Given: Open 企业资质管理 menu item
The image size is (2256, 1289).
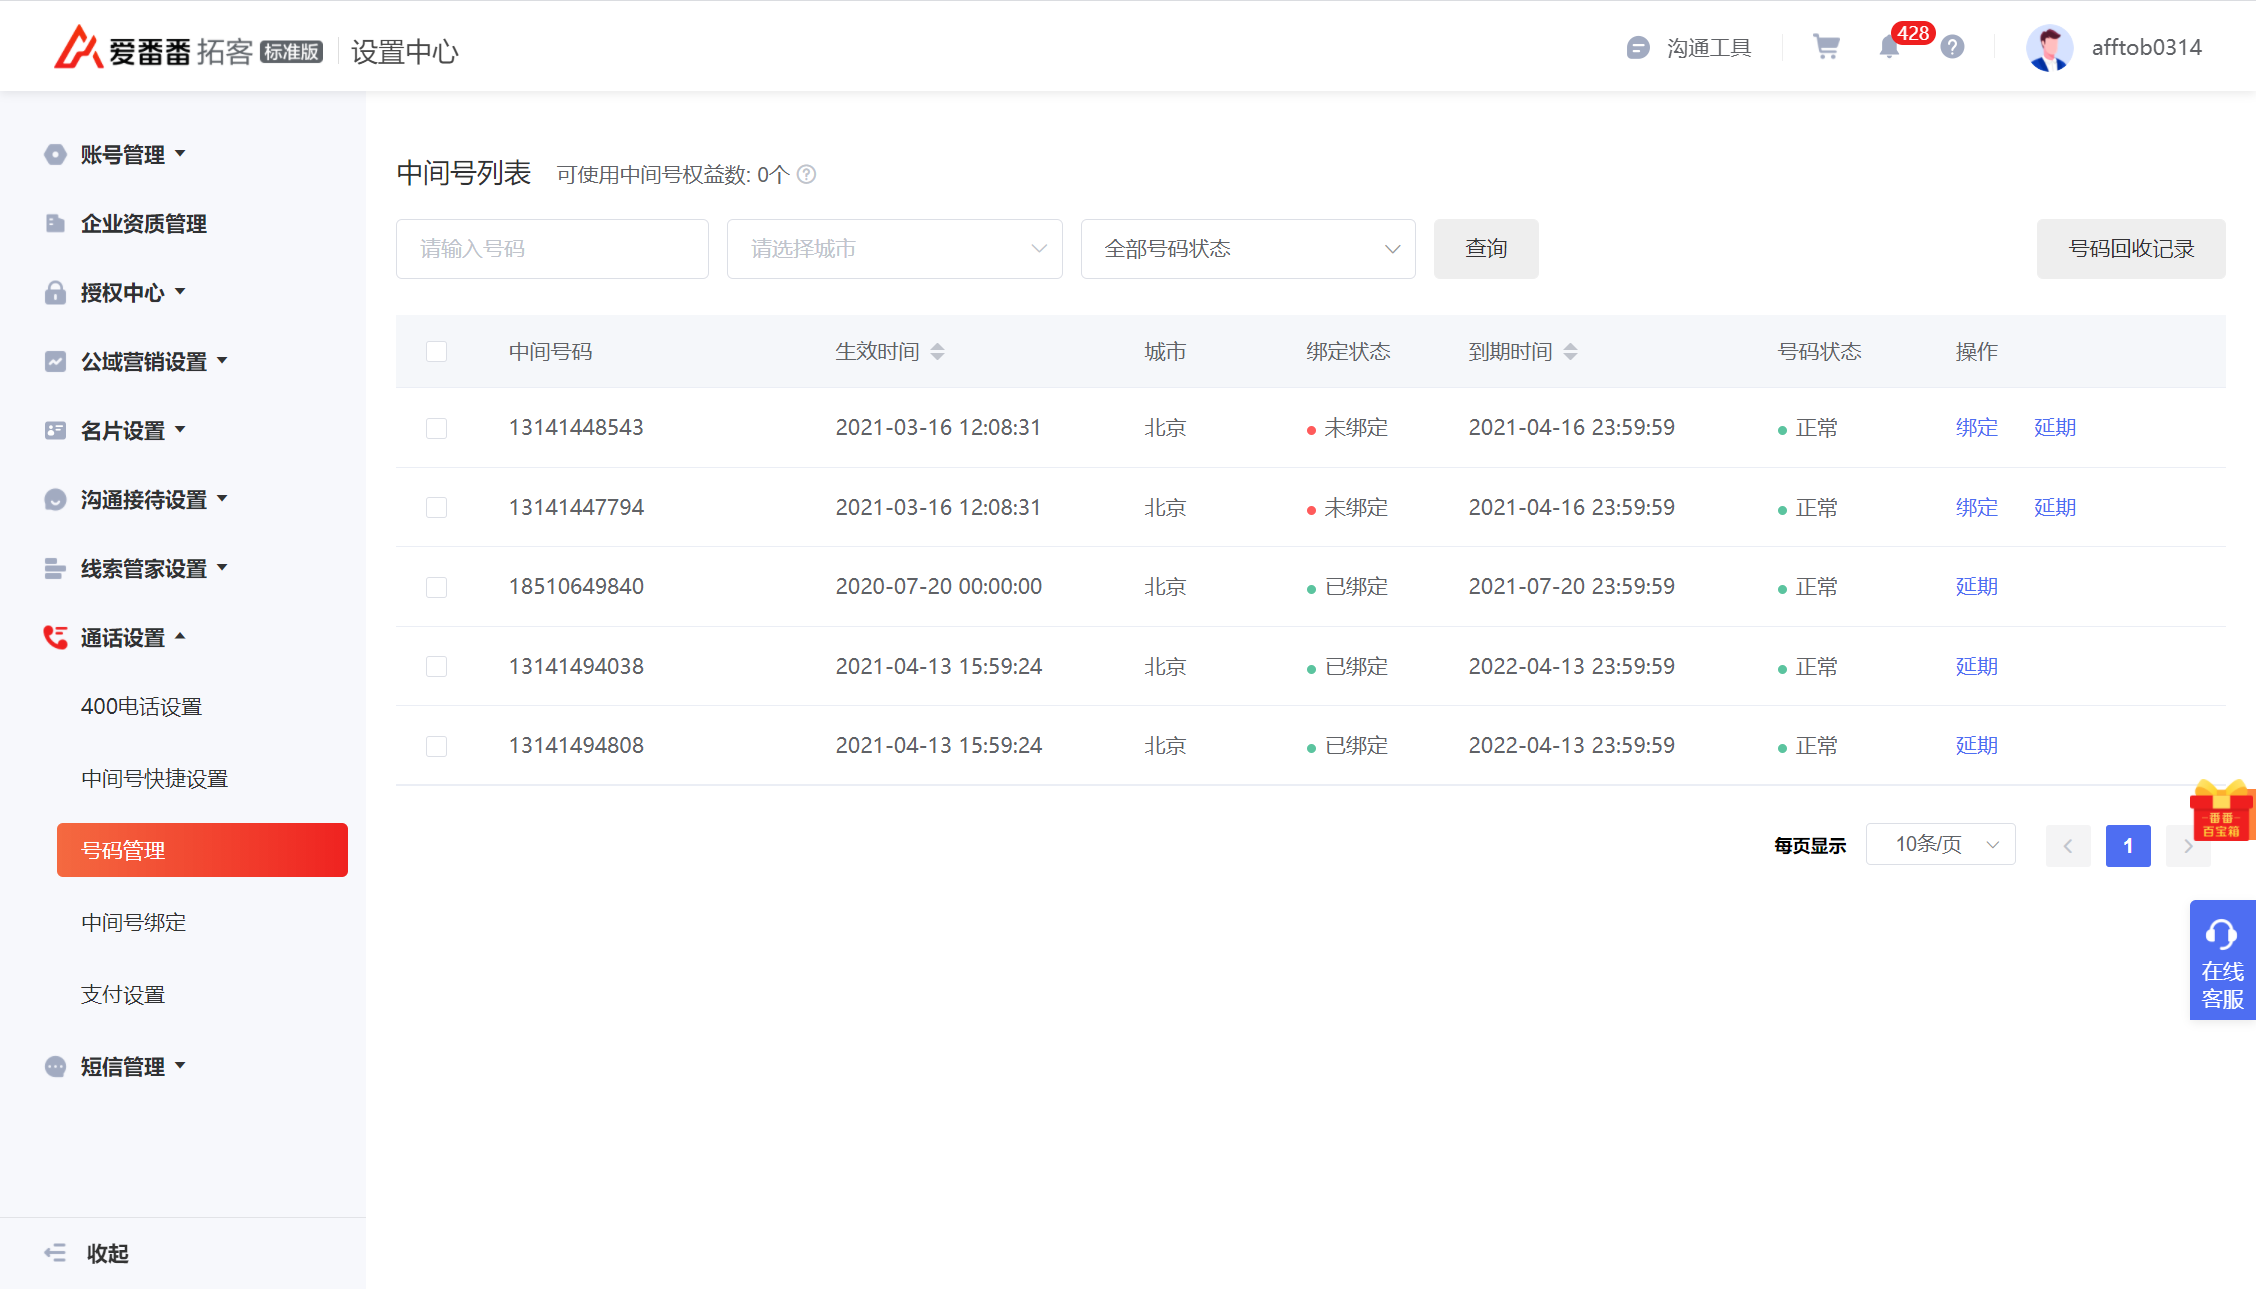Looking at the screenshot, I should point(144,224).
